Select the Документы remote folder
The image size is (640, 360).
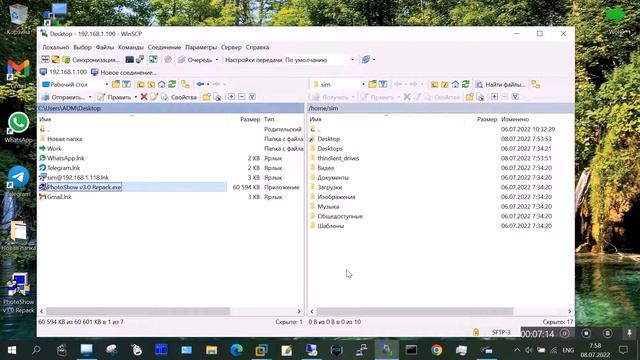click(333, 178)
